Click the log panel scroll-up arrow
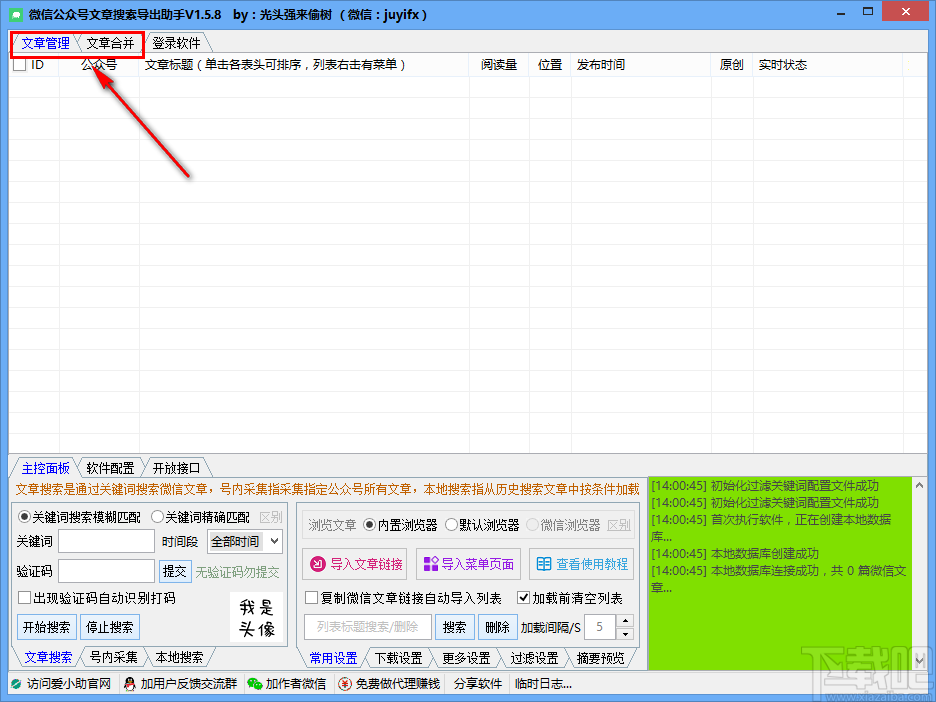The width and height of the screenshot is (936, 702). click(x=919, y=487)
